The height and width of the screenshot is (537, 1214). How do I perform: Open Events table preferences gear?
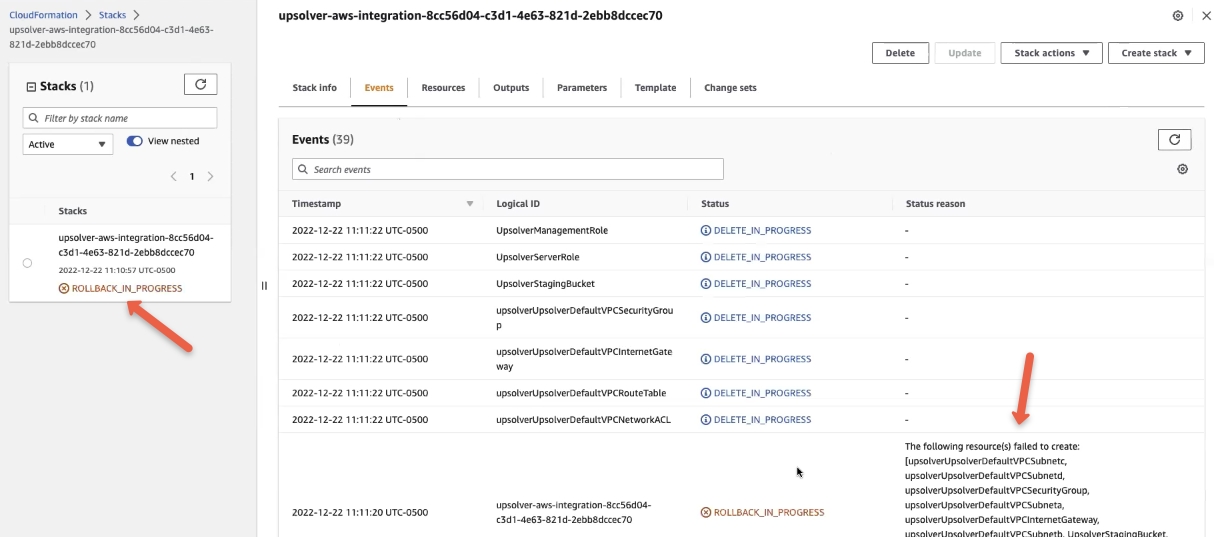click(1182, 170)
